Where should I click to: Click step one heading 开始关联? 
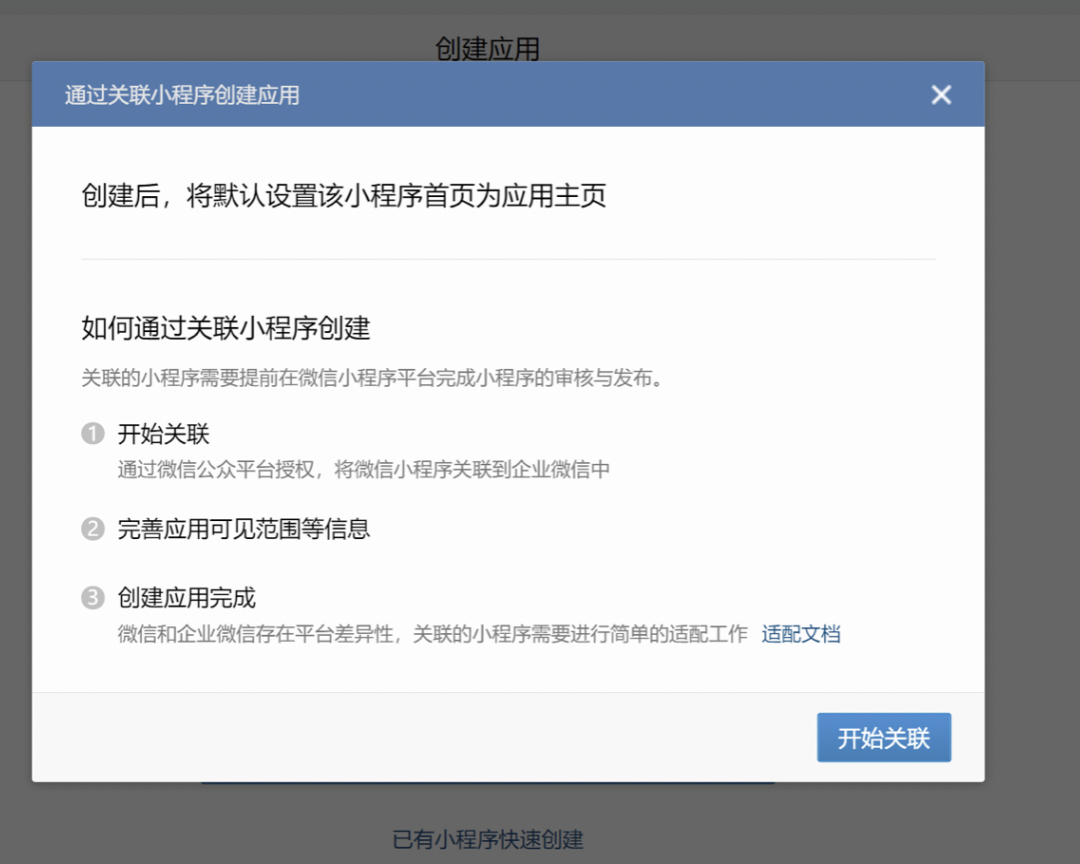pyautogui.click(x=163, y=433)
